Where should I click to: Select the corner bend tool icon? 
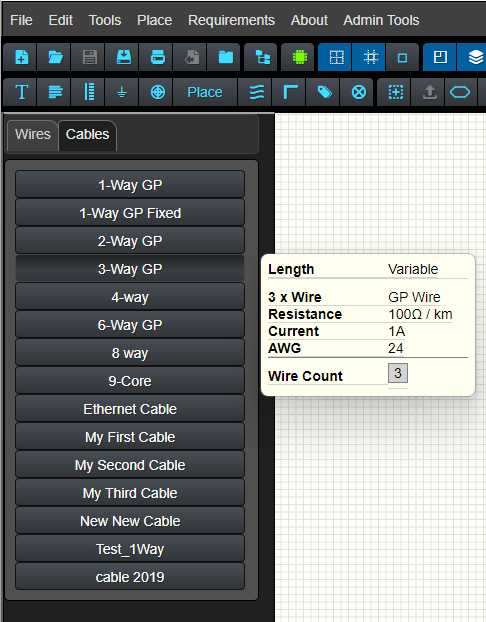pos(290,92)
